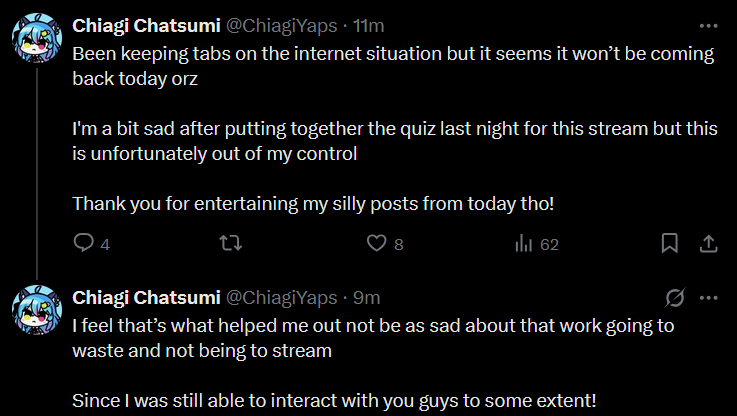
Task: Repost the first Chiagi Chatsumi post
Action: (231, 243)
